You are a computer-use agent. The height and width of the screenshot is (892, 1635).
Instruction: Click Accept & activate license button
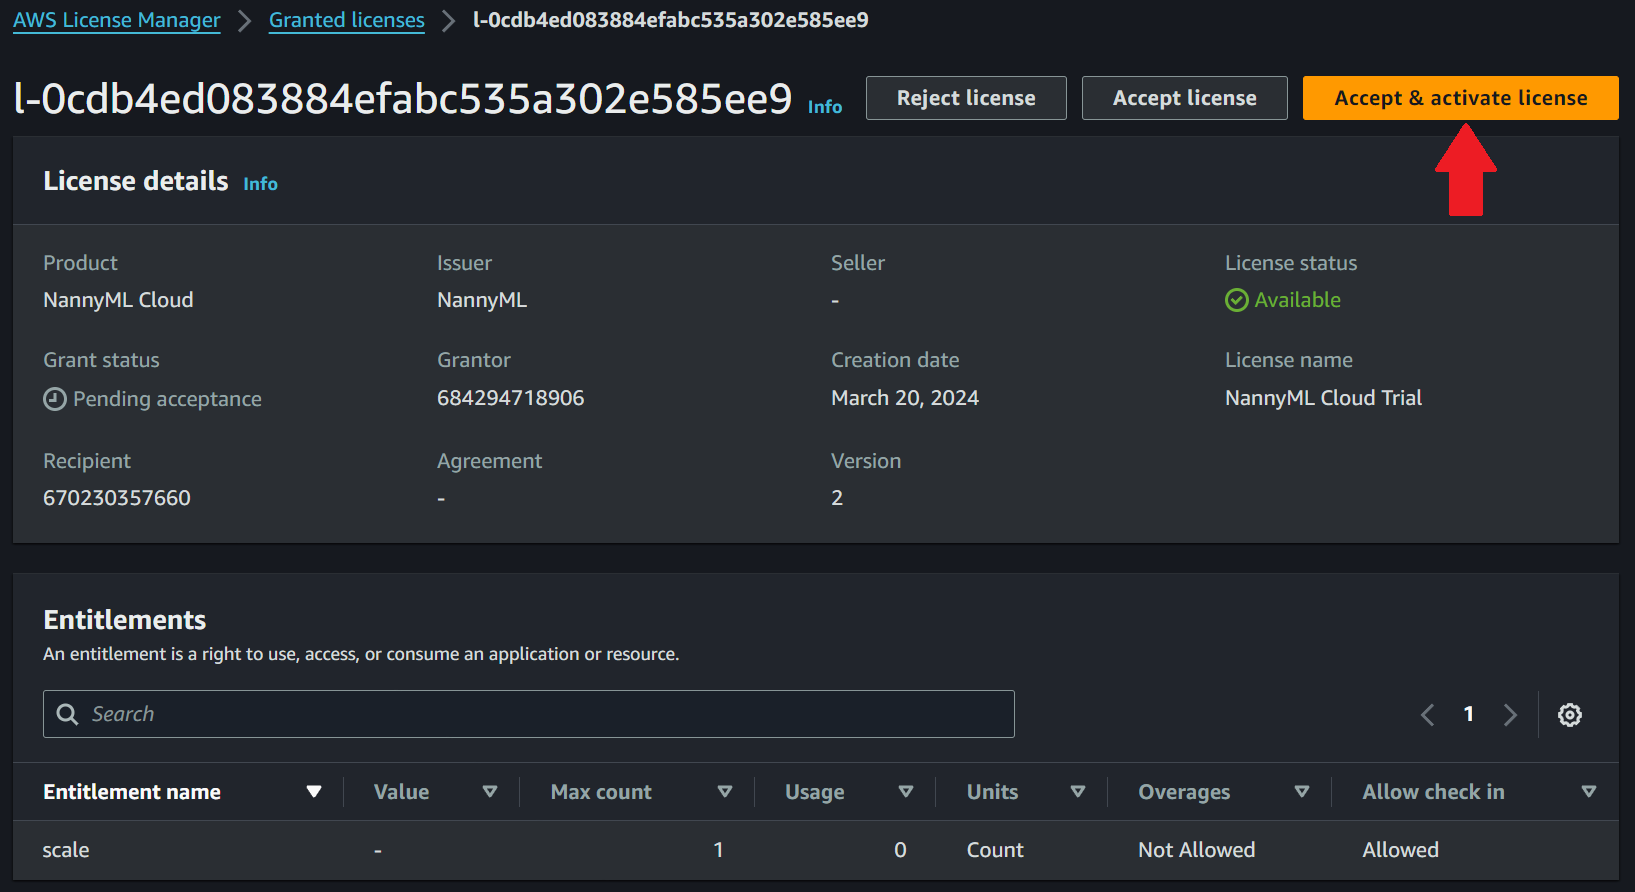[1460, 98]
